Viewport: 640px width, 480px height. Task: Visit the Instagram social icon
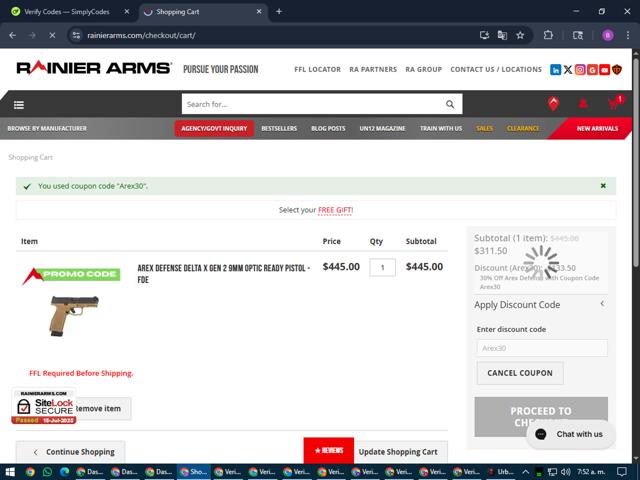pyautogui.click(x=580, y=70)
